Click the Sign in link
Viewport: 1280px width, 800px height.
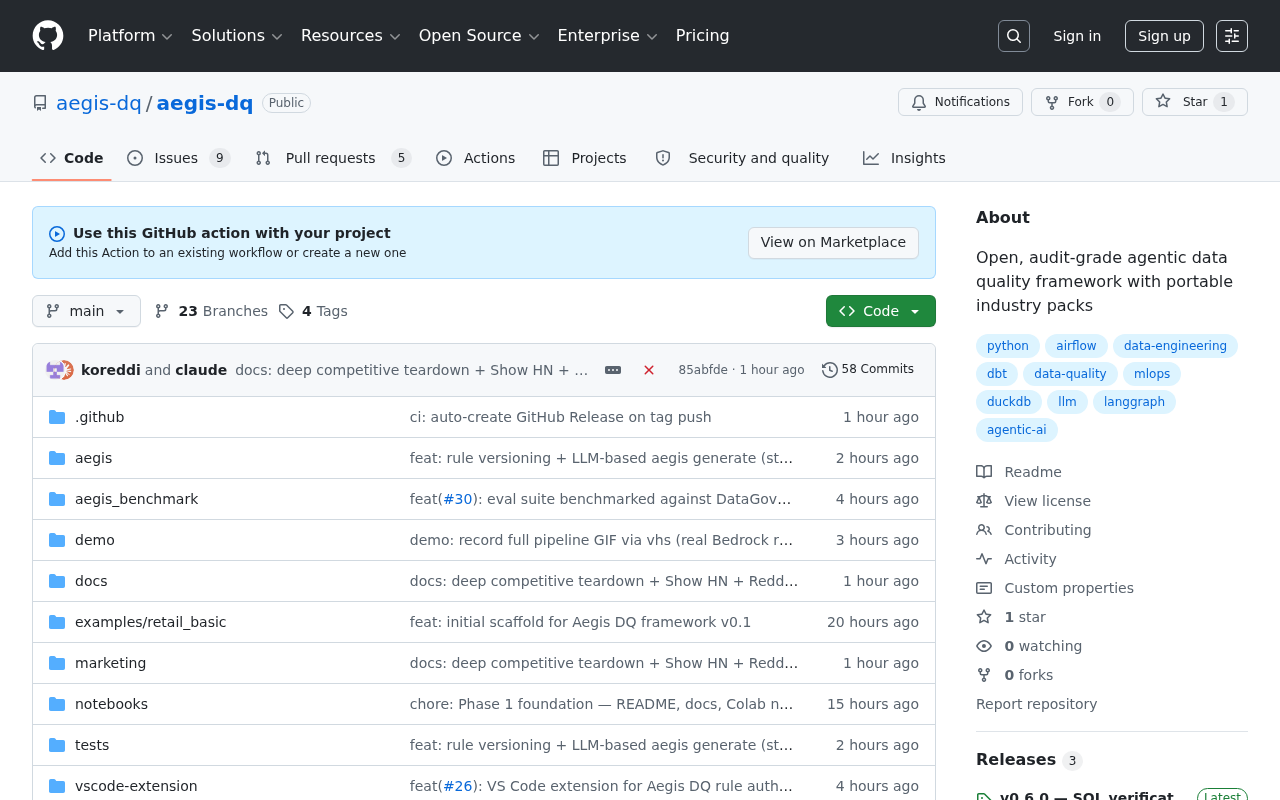point(1077,36)
